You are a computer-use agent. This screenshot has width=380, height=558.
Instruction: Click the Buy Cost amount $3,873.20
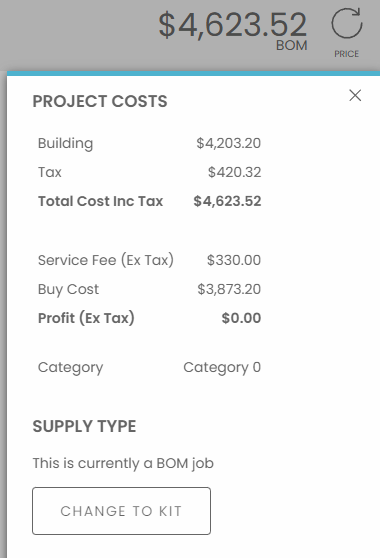(x=229, y=289)
